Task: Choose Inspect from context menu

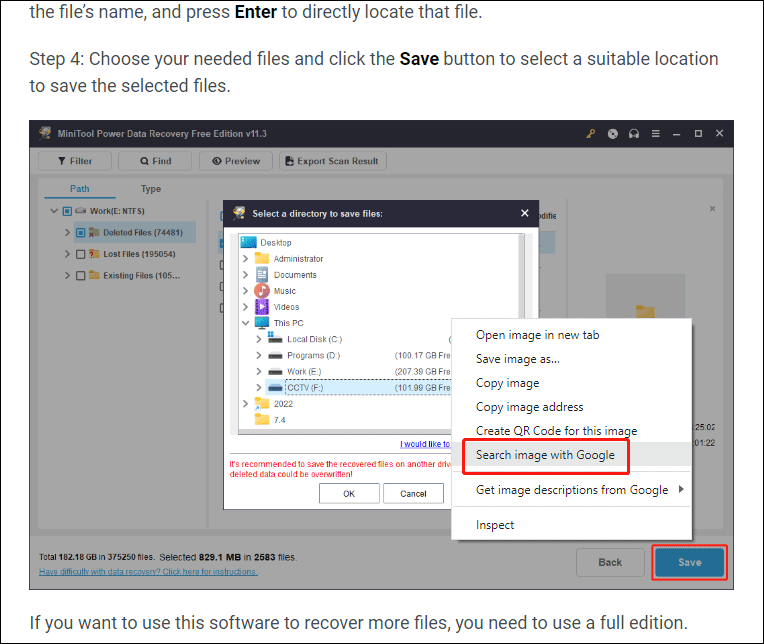Action: 572,525
